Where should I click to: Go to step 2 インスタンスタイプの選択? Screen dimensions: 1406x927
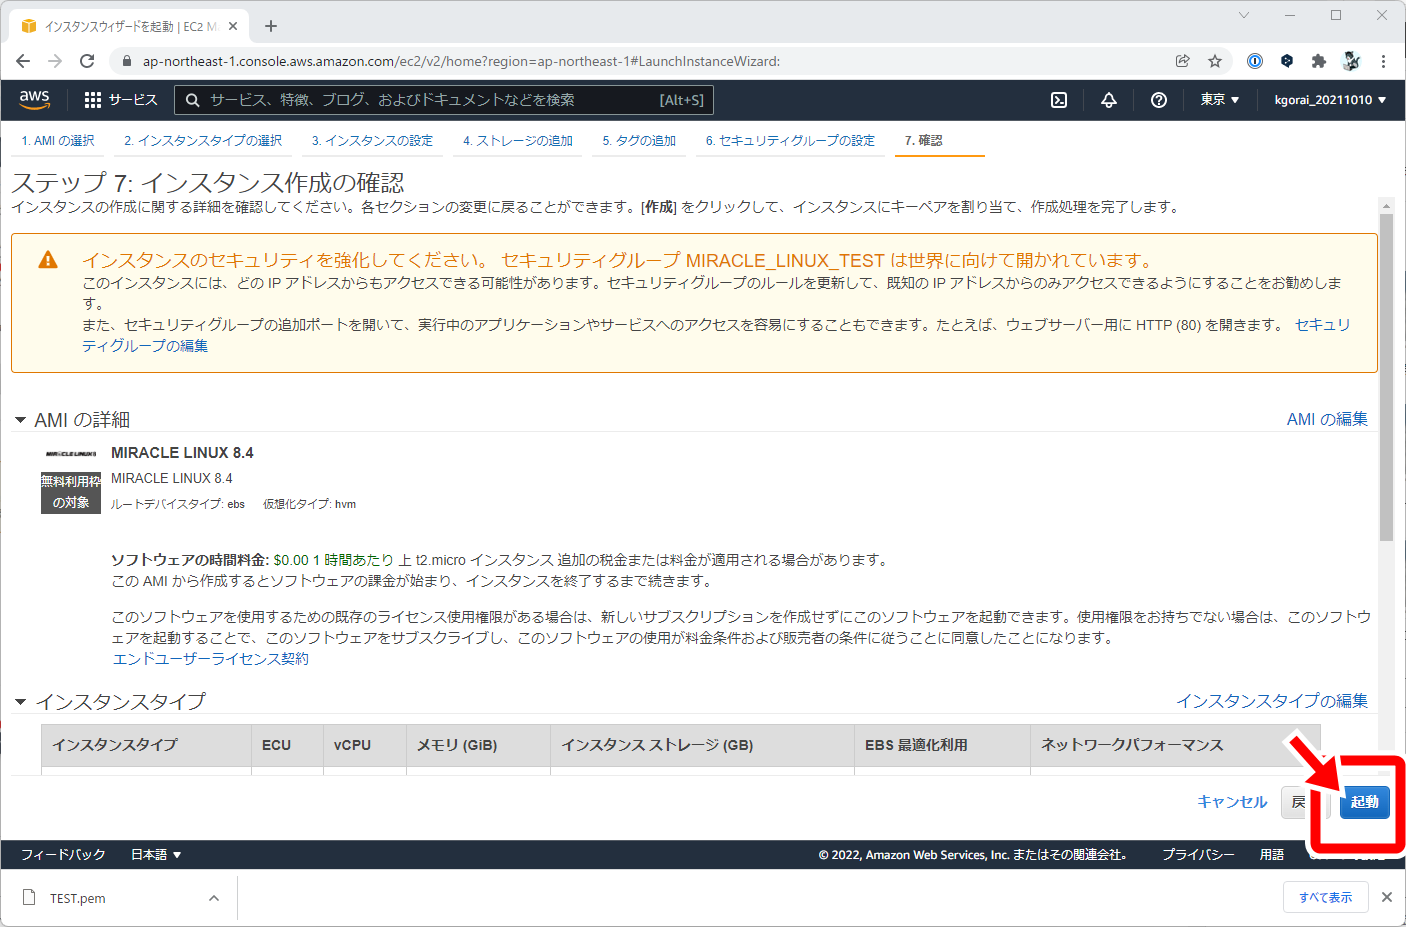[203, 141]
